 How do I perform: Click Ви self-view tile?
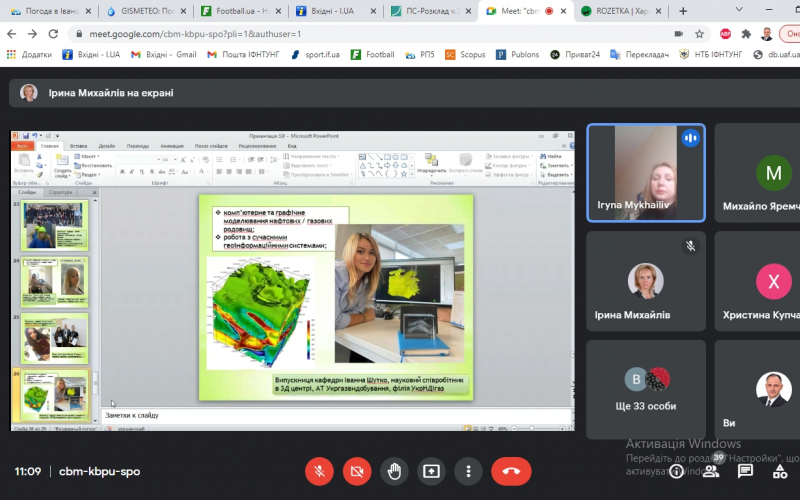pos(757,390)
